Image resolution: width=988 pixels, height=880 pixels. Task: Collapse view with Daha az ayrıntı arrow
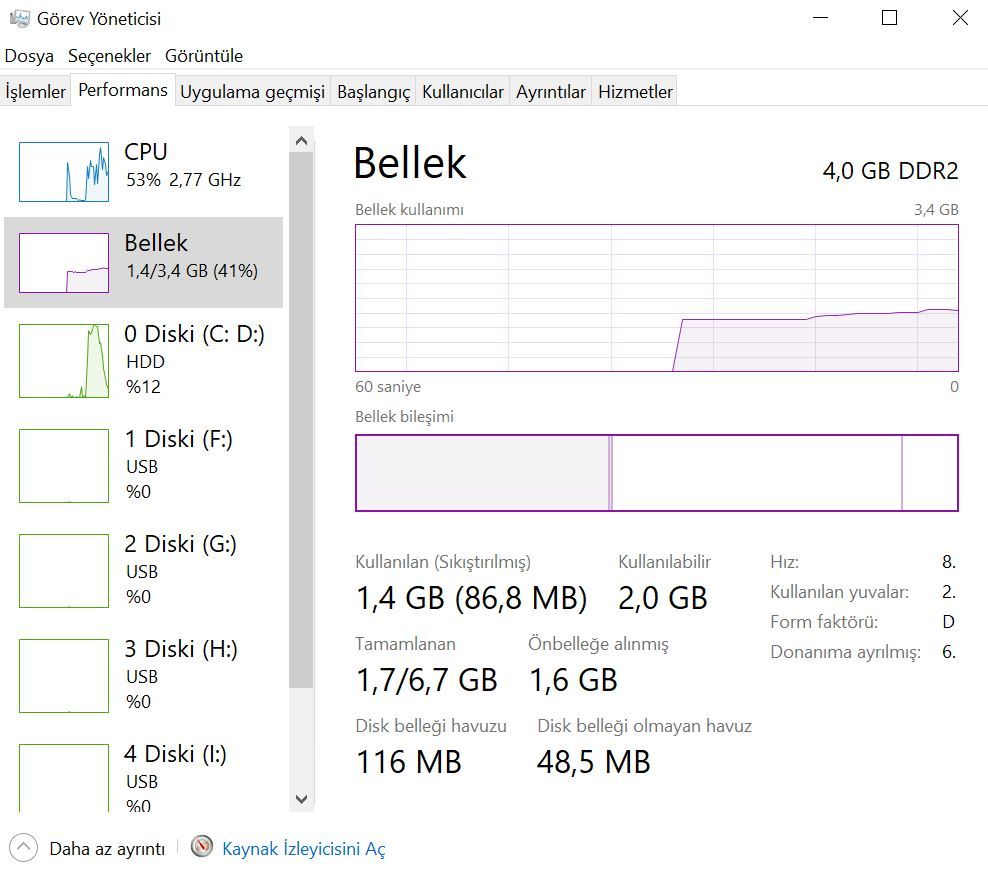point(25,848)
